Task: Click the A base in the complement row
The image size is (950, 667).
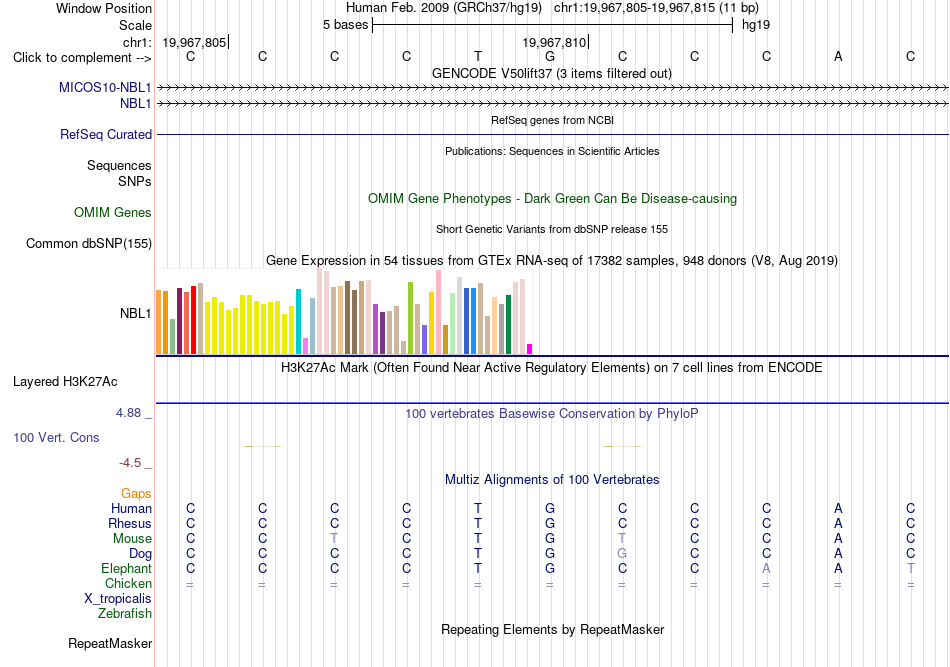Action: coord(839,56)
